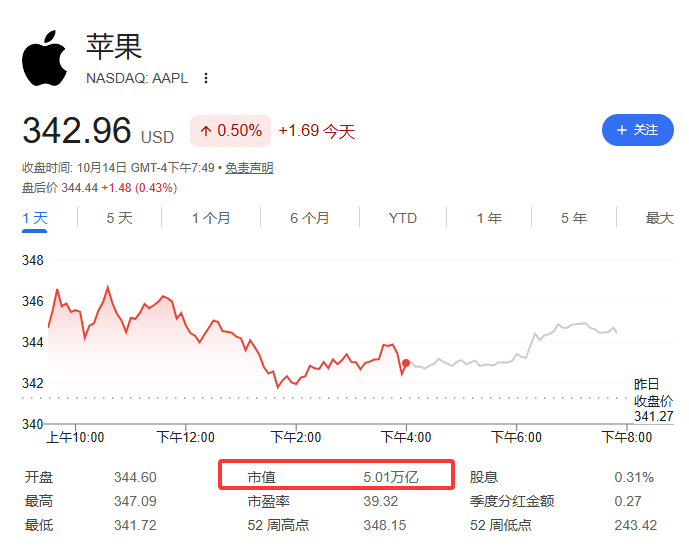The width and height of the screenshot is (689, 558).
Task: Click the 昨日收盘价 341.27 label
Action: (x=653, y=400)
